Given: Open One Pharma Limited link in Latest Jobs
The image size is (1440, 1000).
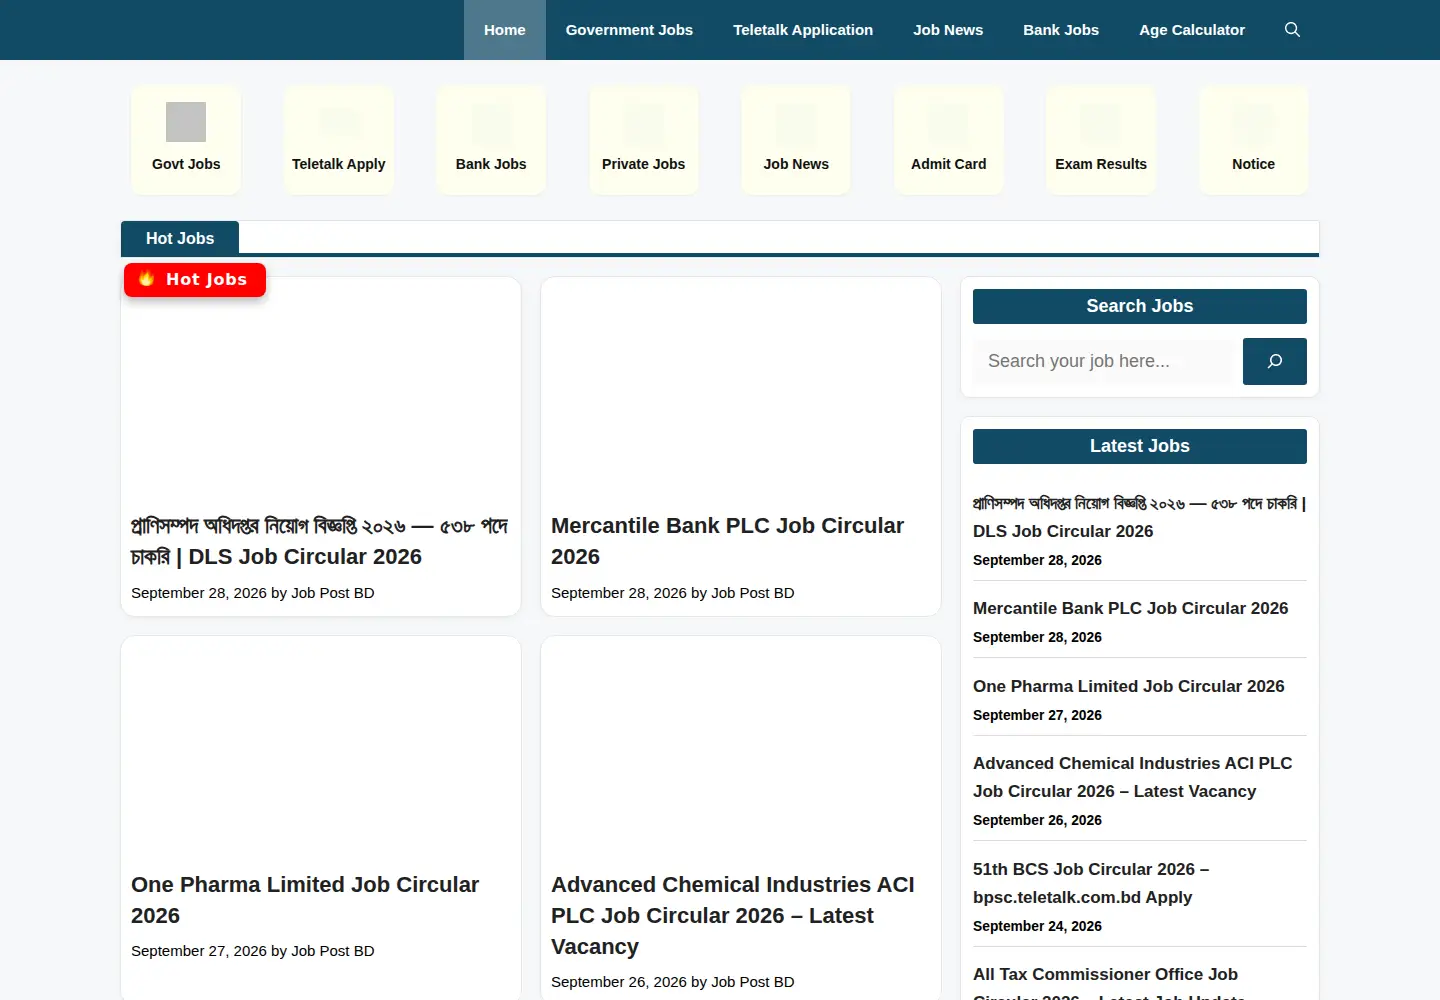Looking at the screenshot, I should tap(1129, 686).
